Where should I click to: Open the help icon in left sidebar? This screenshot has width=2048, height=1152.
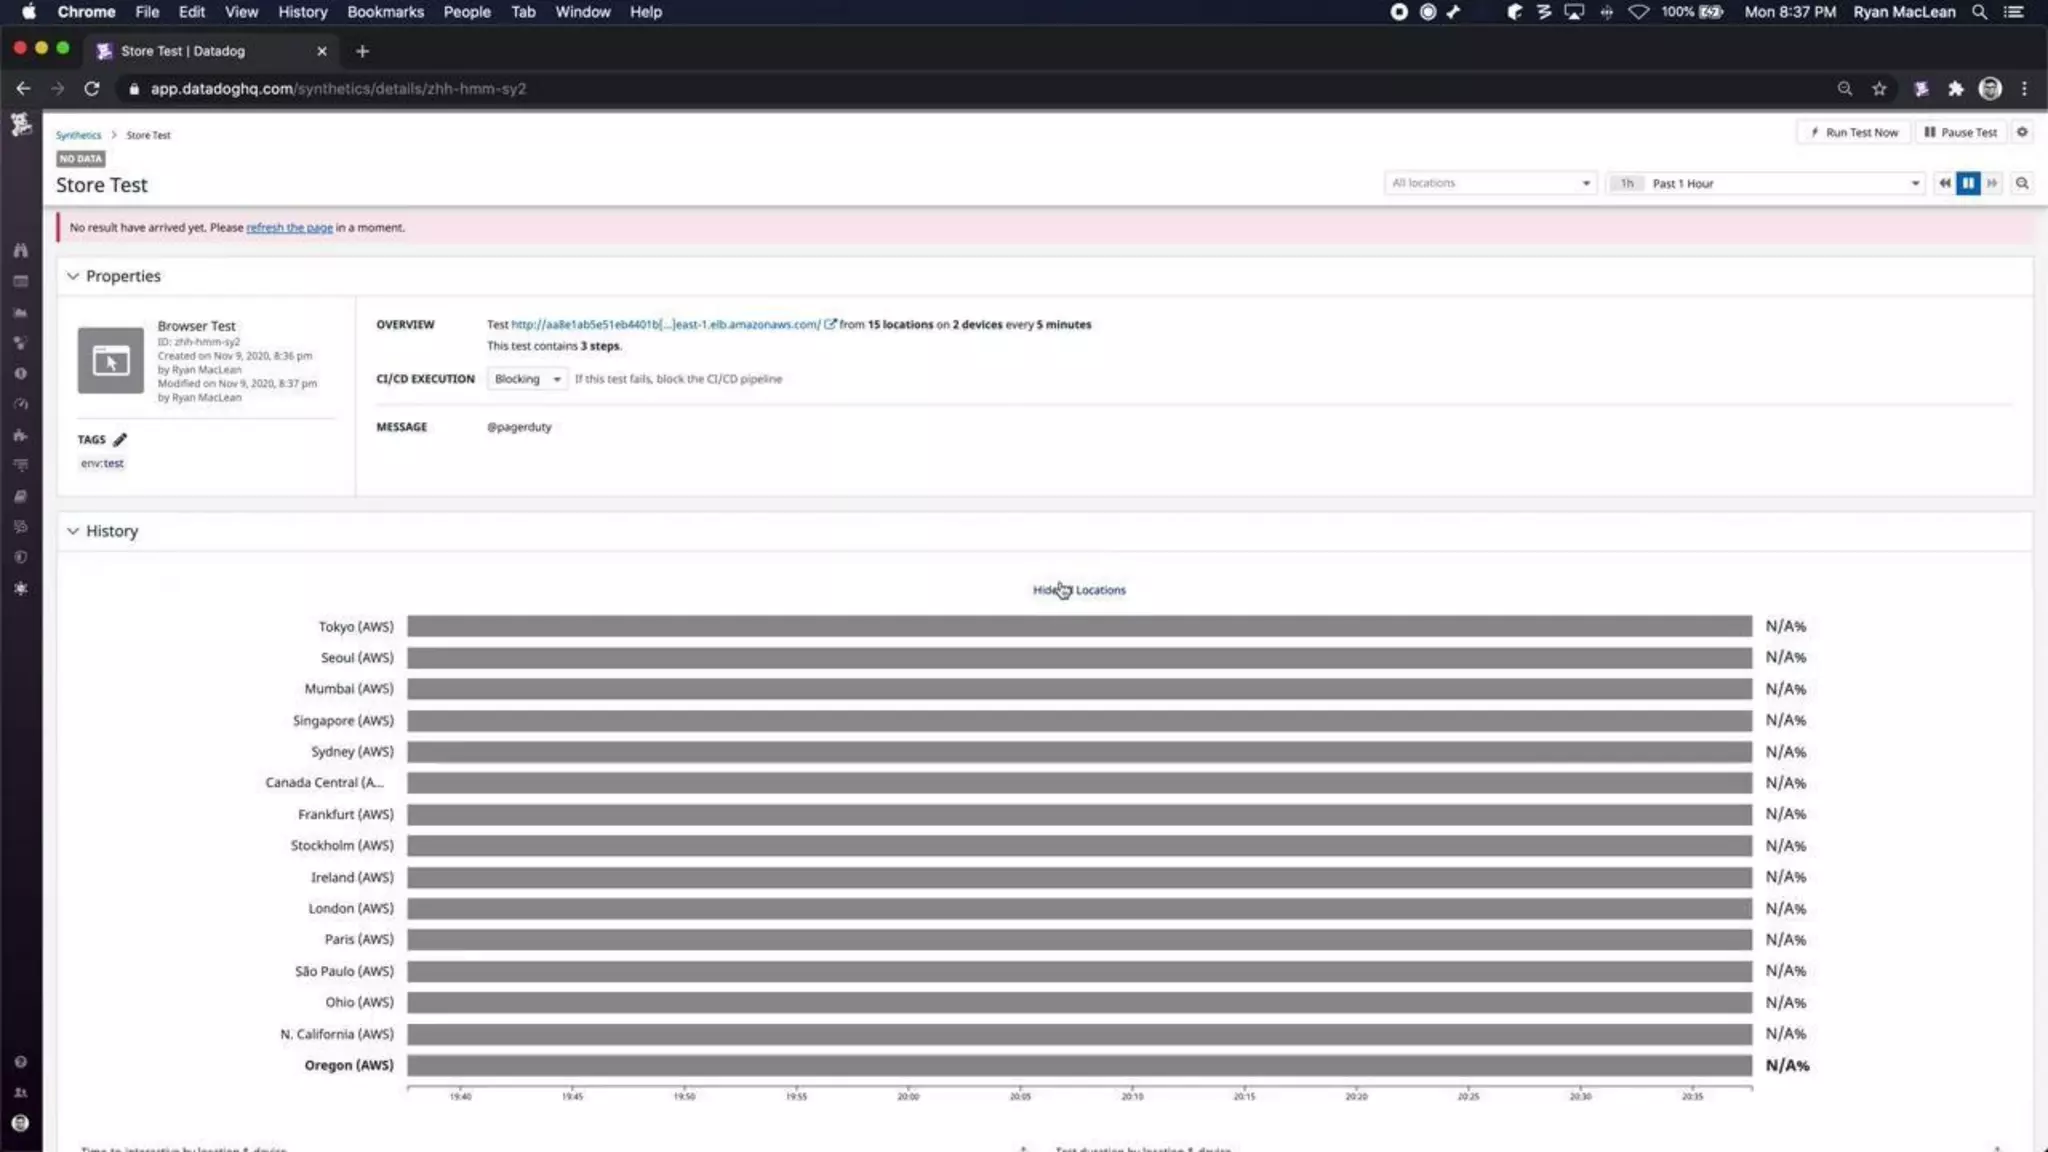point(20,1062)
